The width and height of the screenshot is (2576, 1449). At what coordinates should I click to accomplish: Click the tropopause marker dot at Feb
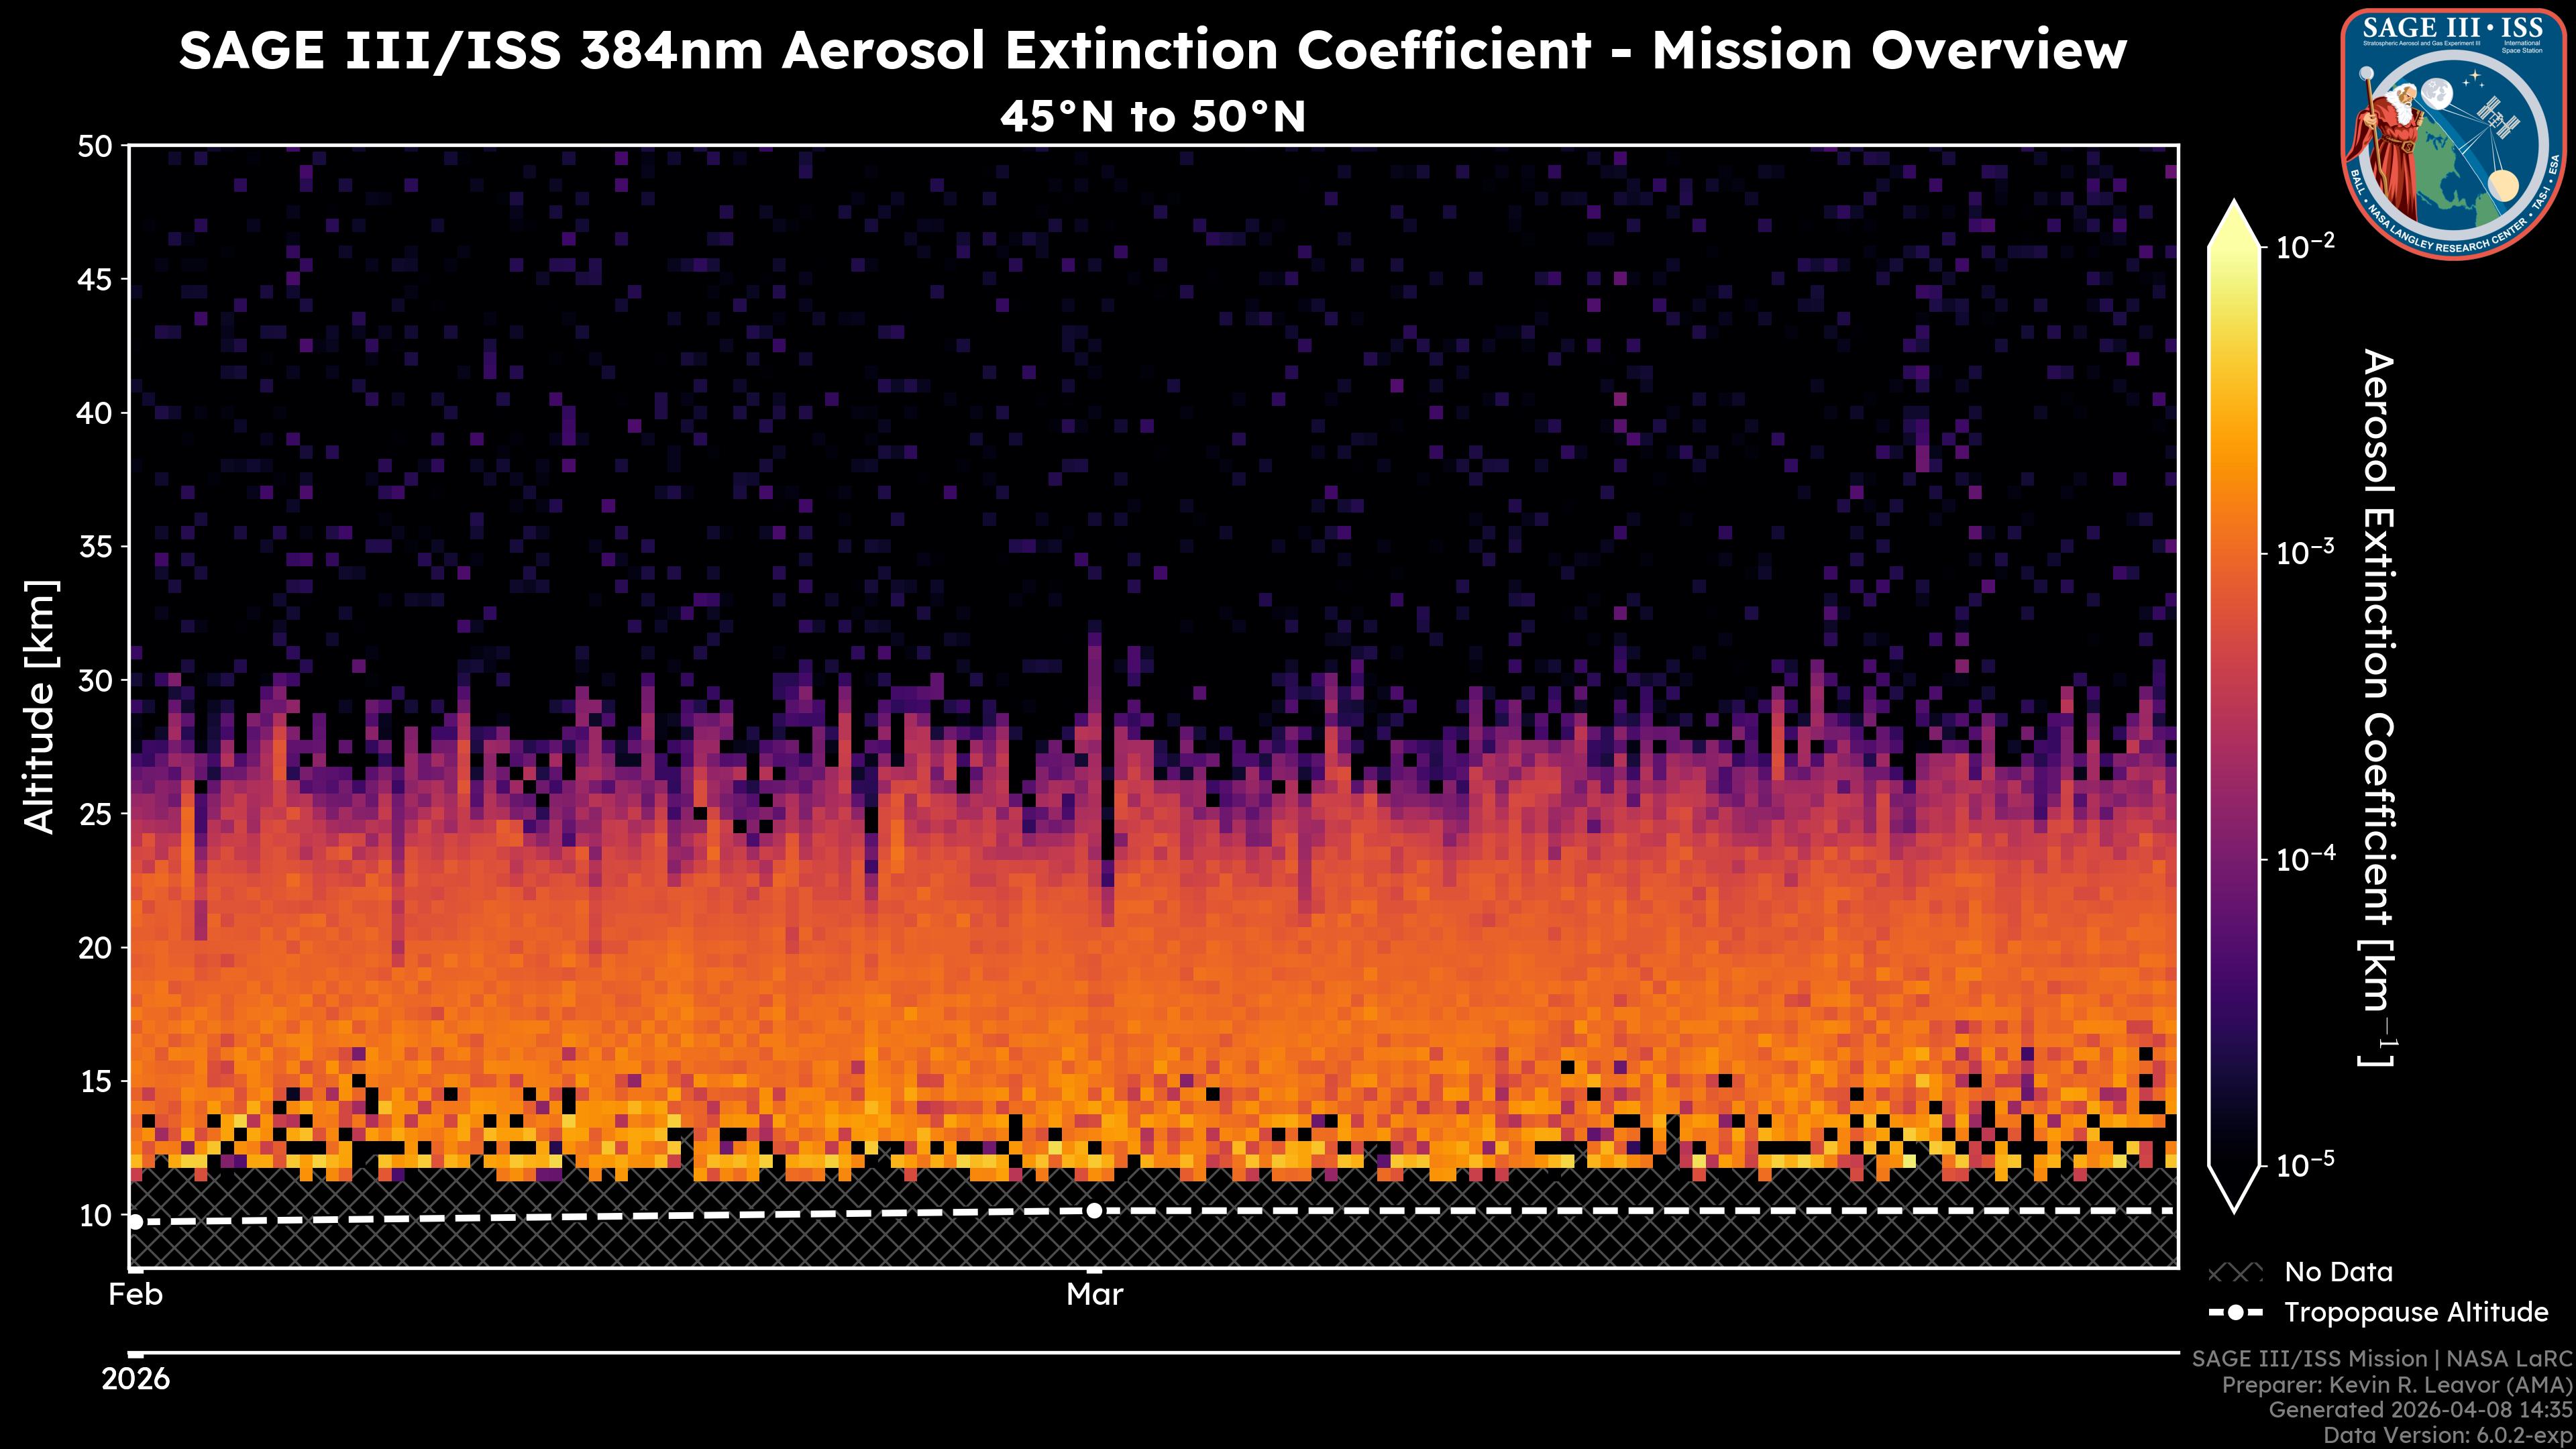point(135,1221)
